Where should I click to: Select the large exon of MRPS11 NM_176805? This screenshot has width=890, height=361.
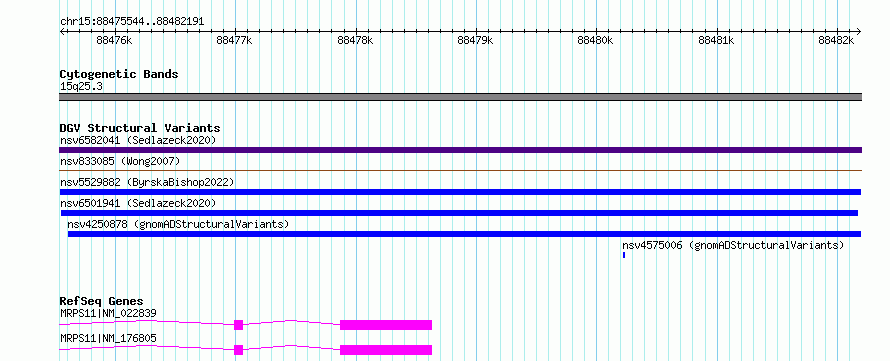point(386,350)
